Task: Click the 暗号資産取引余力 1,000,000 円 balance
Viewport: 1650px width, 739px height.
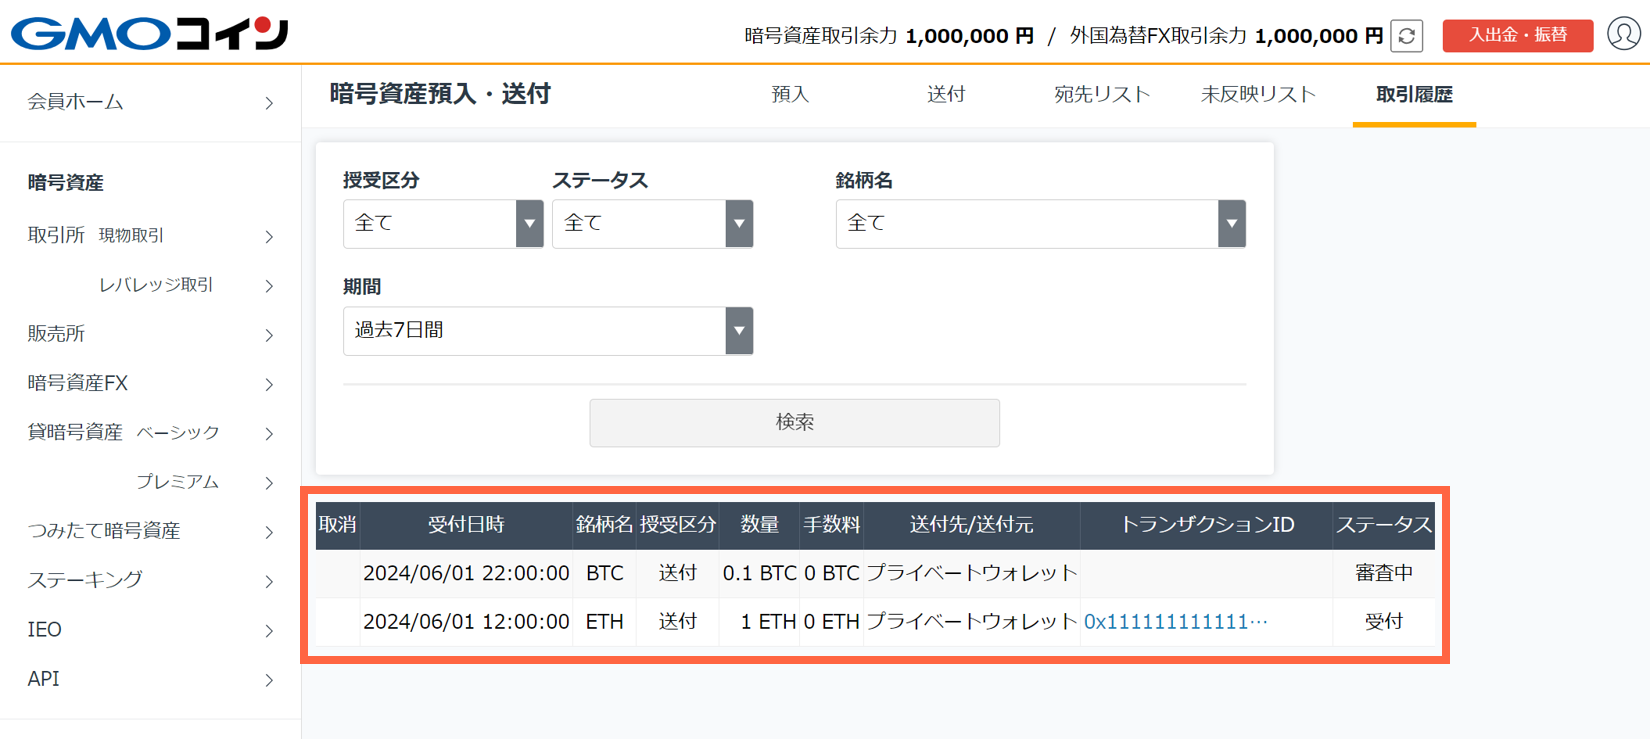Action: click(x=889, y=36)
